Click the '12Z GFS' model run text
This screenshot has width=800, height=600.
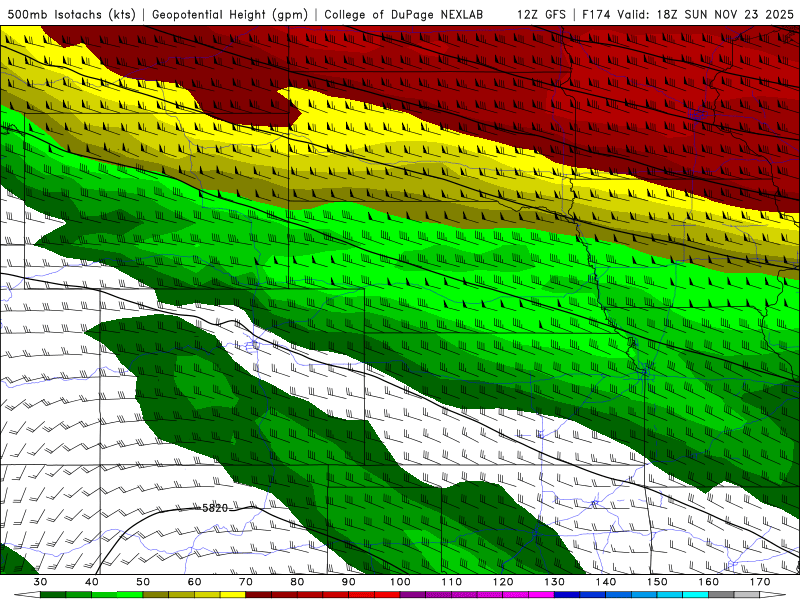point(541,15)
